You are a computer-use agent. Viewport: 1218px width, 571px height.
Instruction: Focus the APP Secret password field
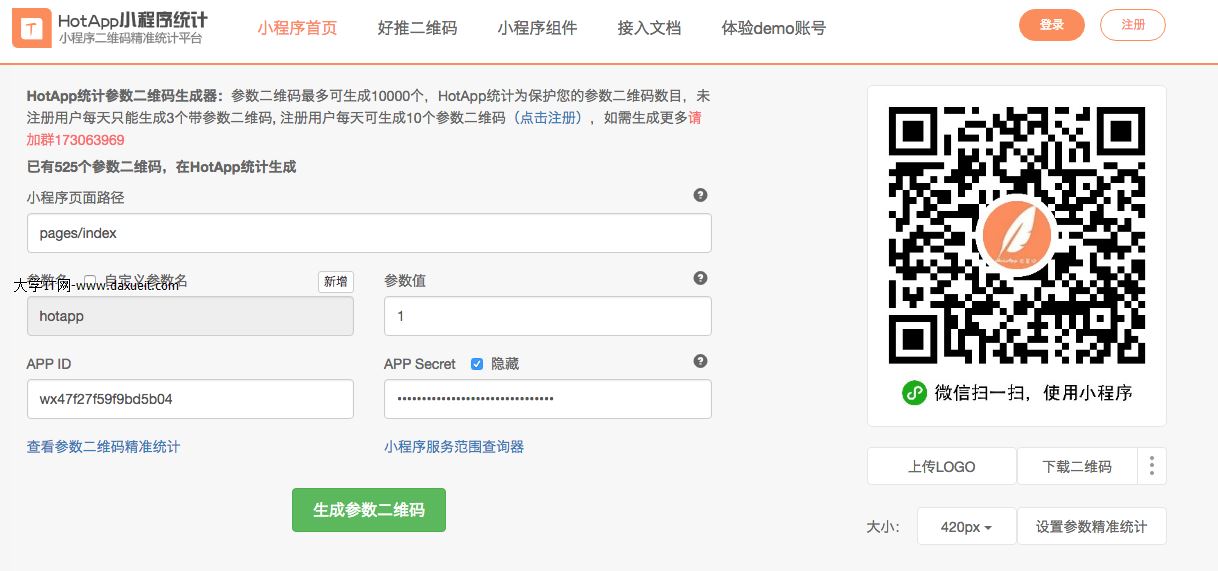[548, 399]
